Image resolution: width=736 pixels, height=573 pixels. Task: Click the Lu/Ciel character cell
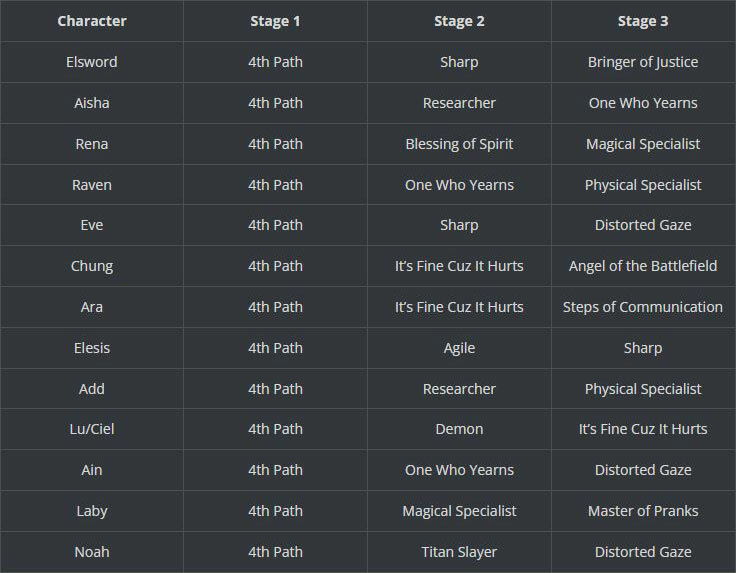click(x=92, y=429)
